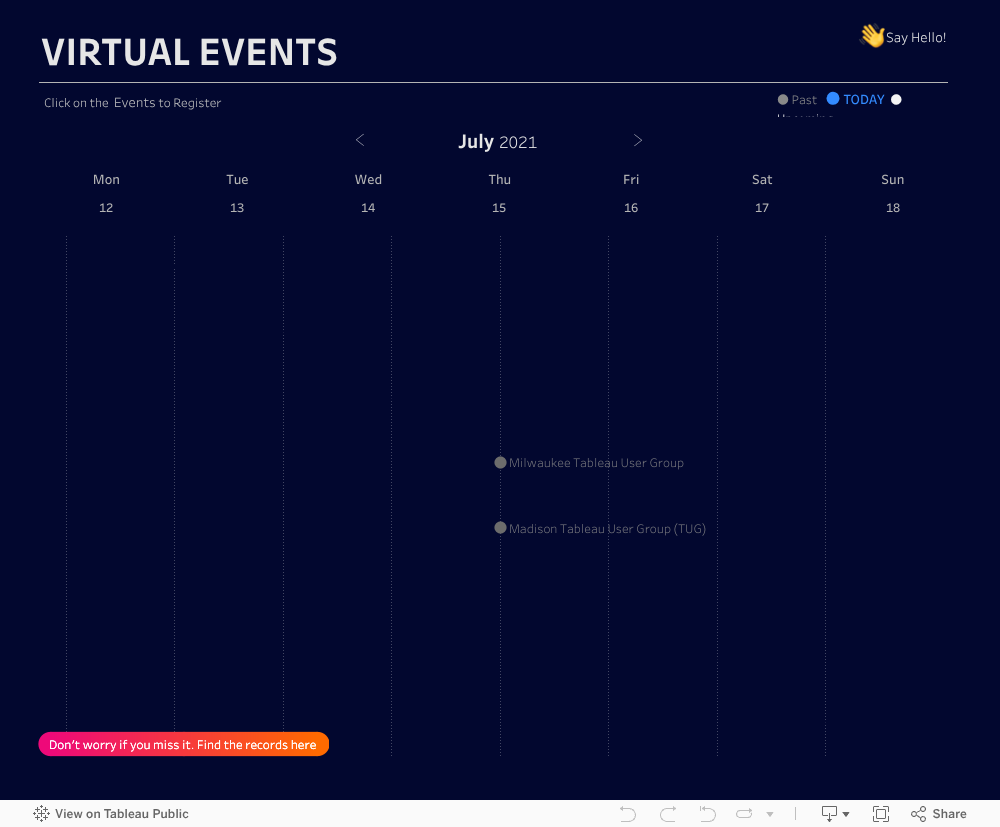Select Sat column header
1000x827 pixels.
[x=762, y=179]
